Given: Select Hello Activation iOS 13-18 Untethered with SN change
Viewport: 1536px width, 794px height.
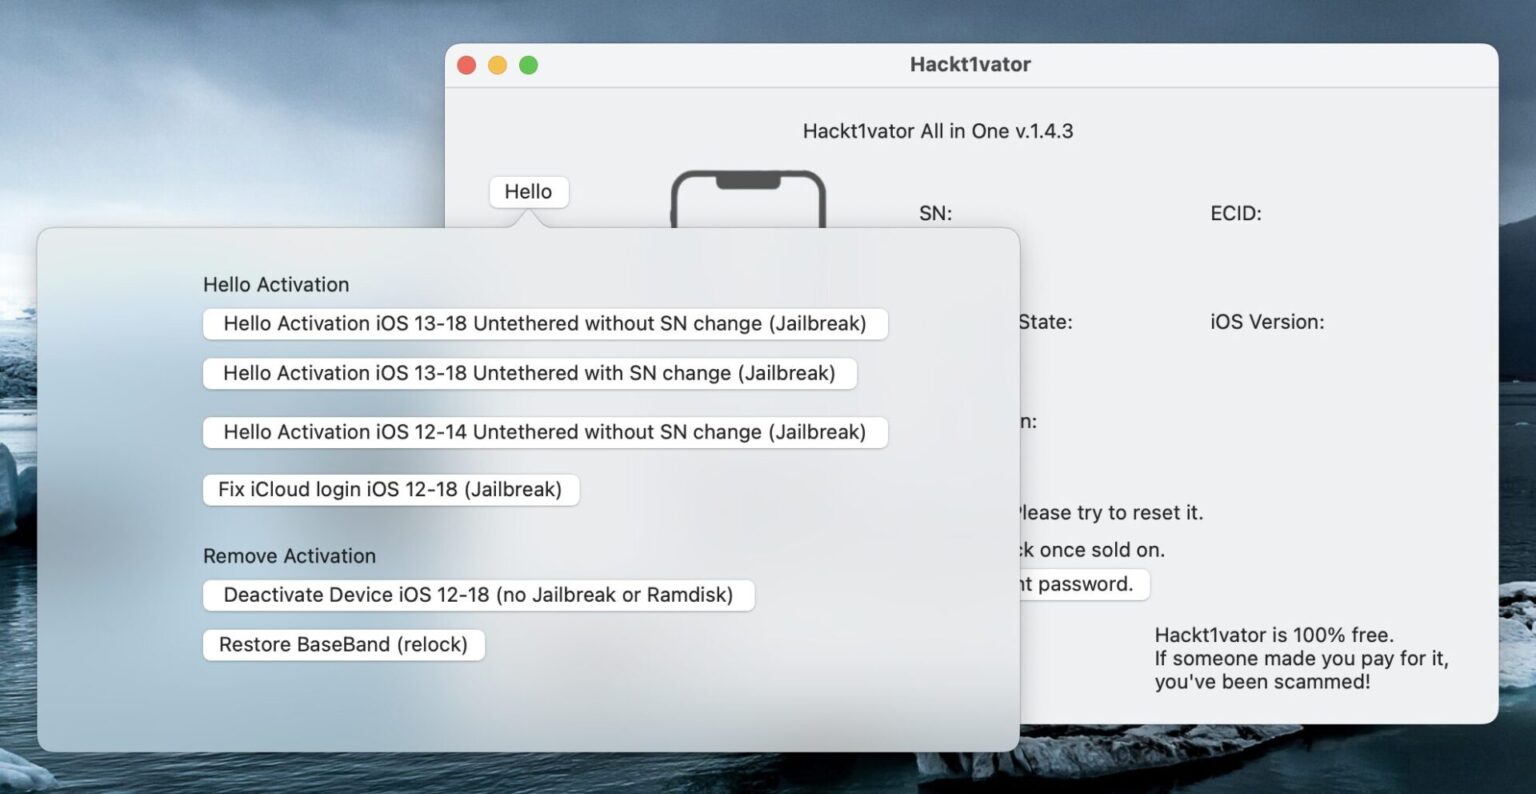Looking at the screenshot, I should (x=531, y=373).
